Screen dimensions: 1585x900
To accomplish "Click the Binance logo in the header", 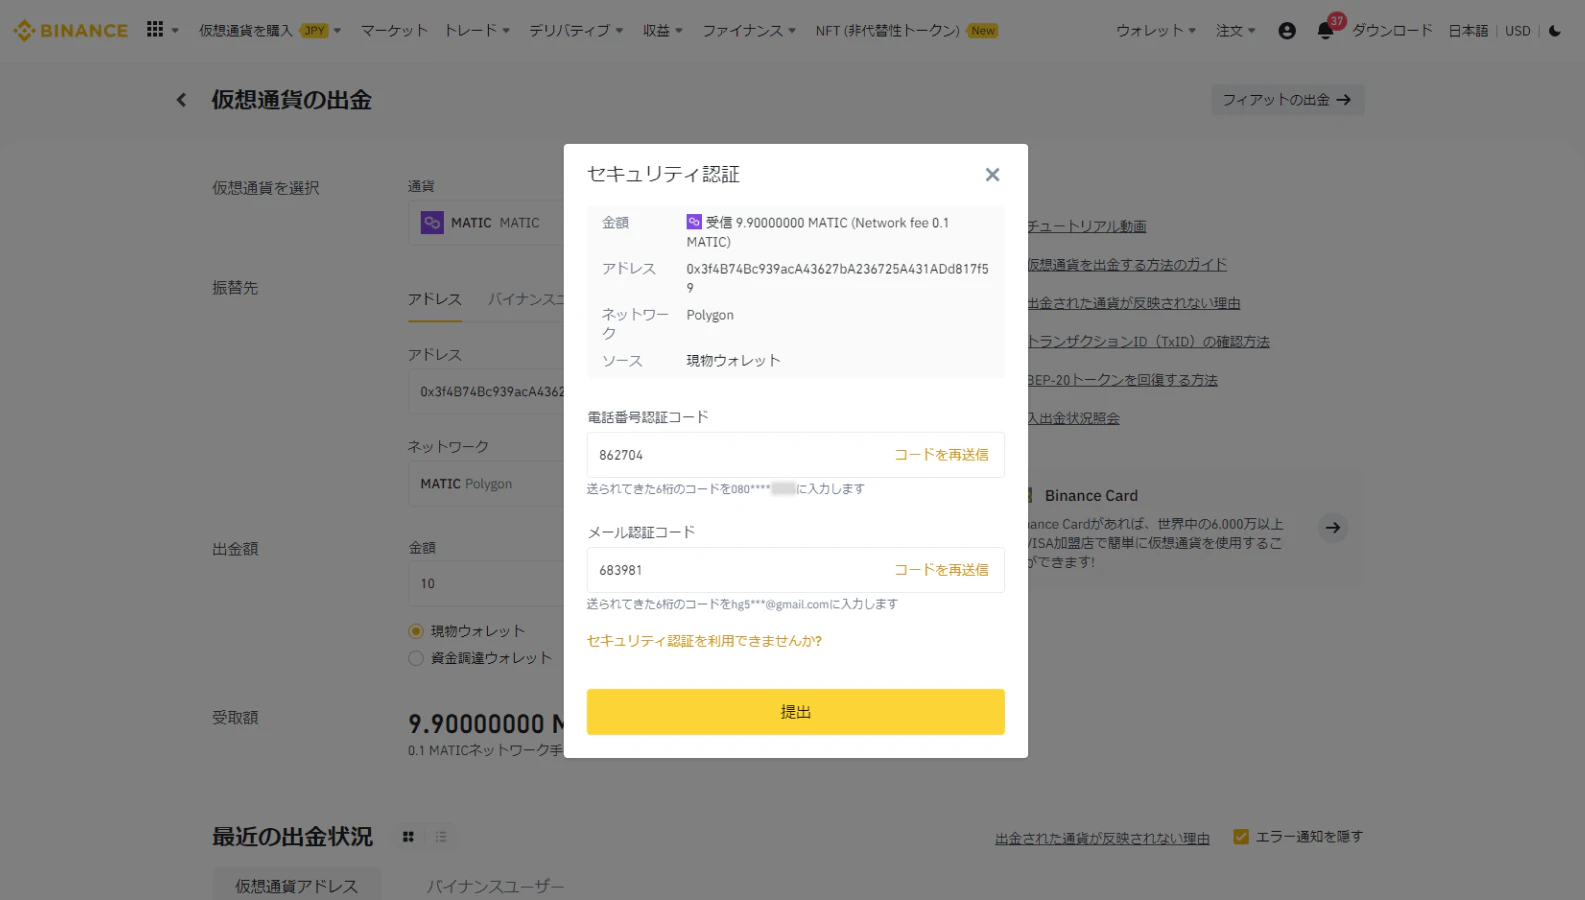I will pos(70,30).
